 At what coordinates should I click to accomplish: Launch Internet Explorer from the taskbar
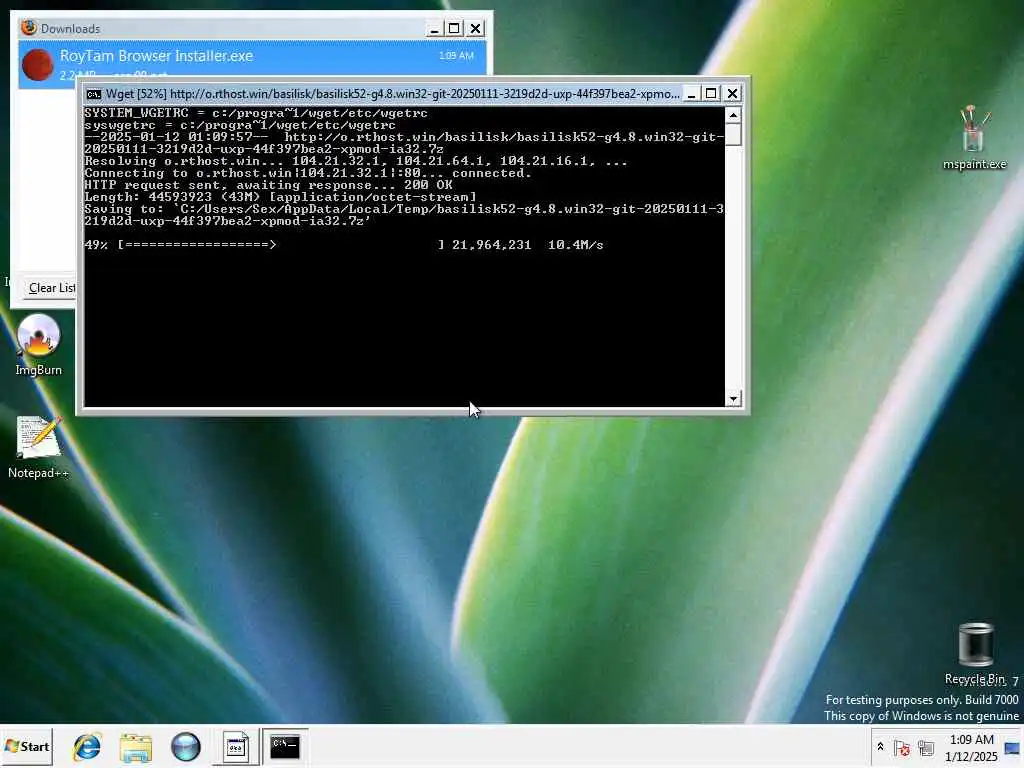click(x=87, y=746)
